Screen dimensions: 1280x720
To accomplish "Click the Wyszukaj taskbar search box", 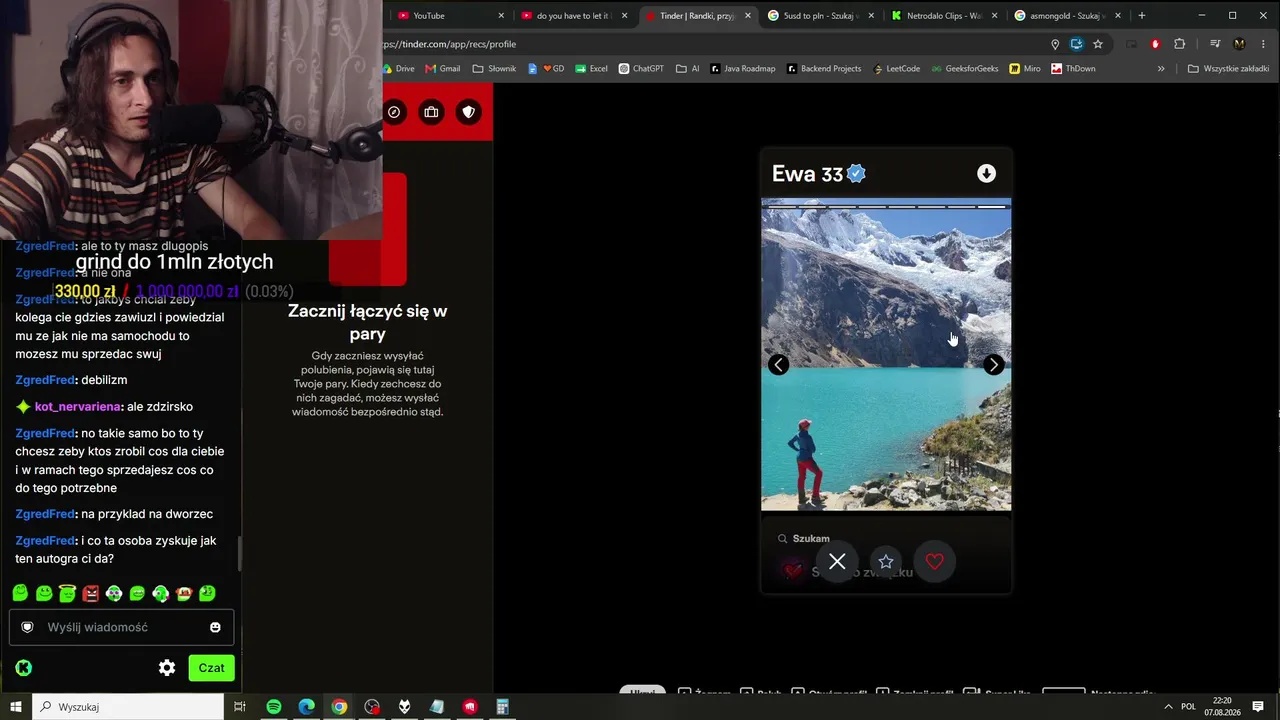I will tap(130, 707).
